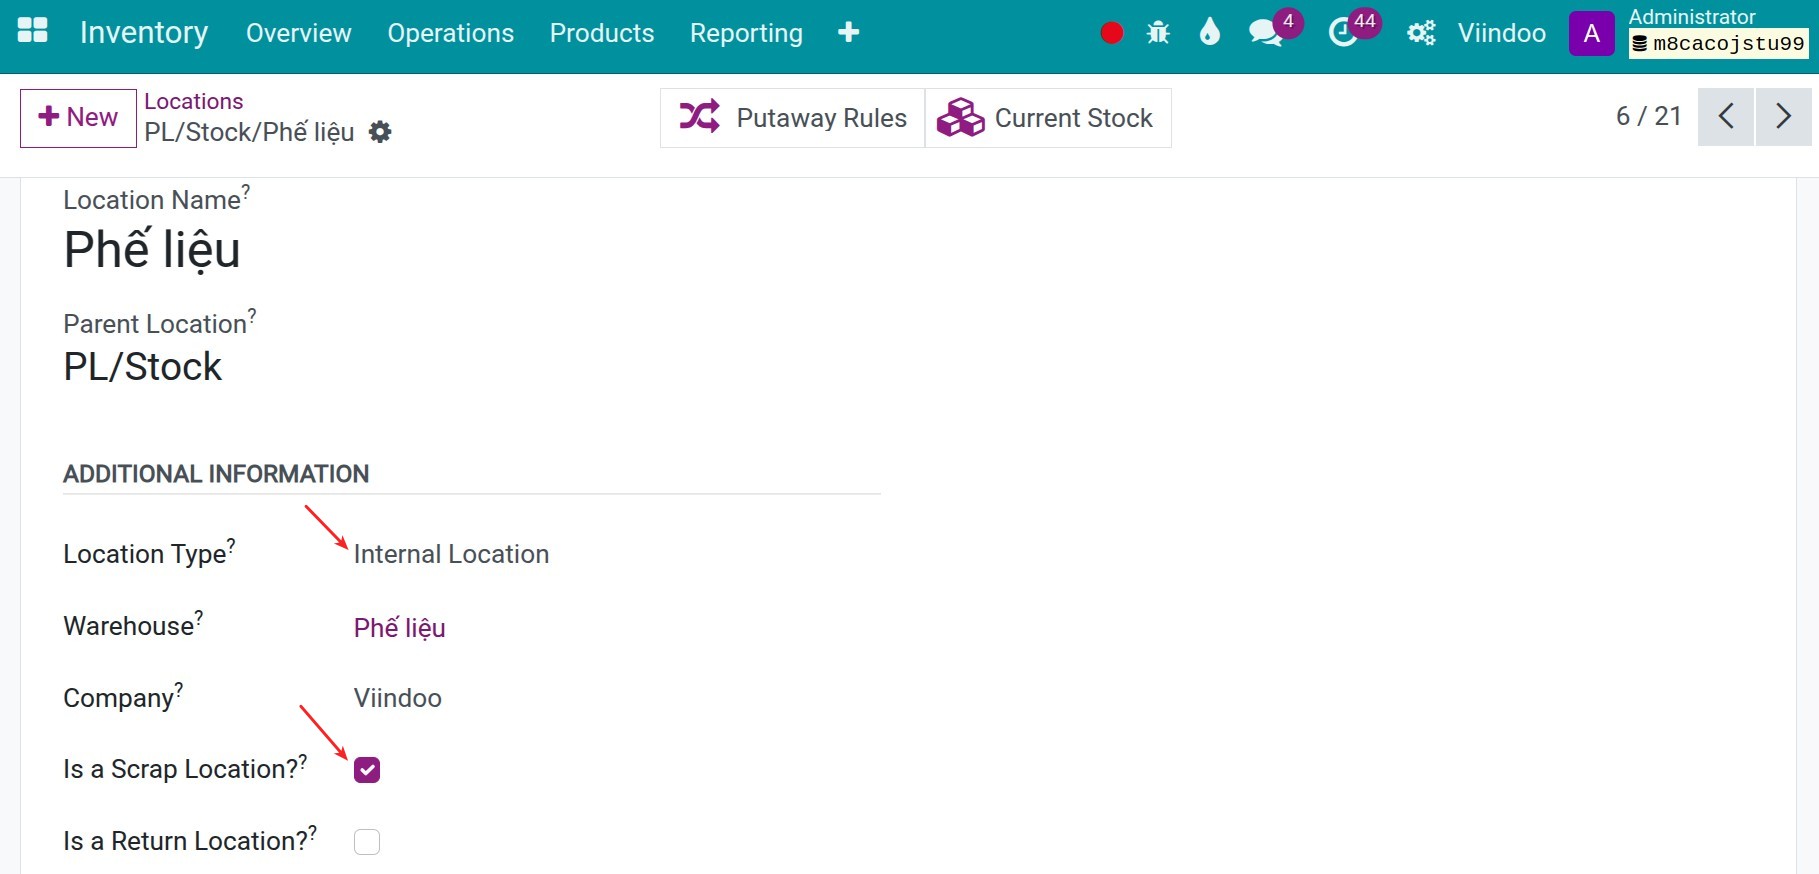Click the Warehouse field label
Image resolution: width=1819 pixels, height=874 pixels.
[x=133, y=624]
